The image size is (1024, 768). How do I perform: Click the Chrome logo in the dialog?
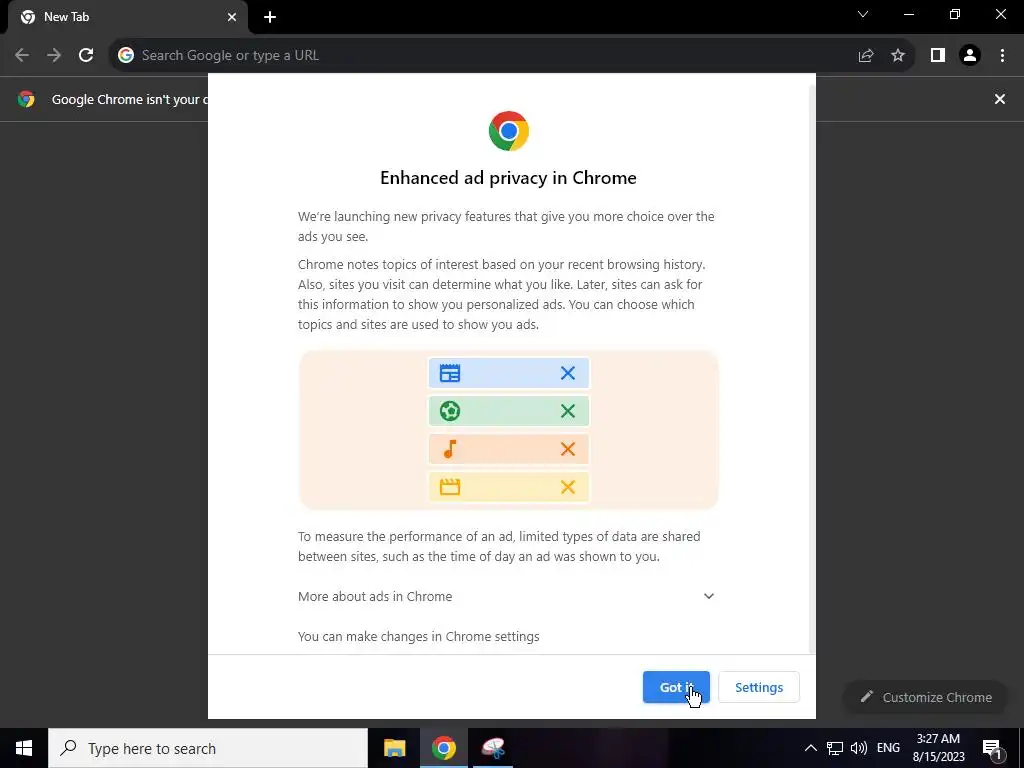pyautogui.click(x=509, y=131)
